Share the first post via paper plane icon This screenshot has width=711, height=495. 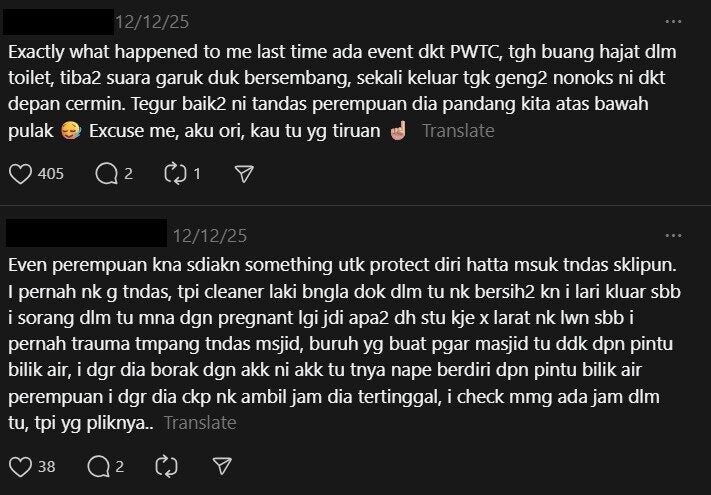pos(244,174)
